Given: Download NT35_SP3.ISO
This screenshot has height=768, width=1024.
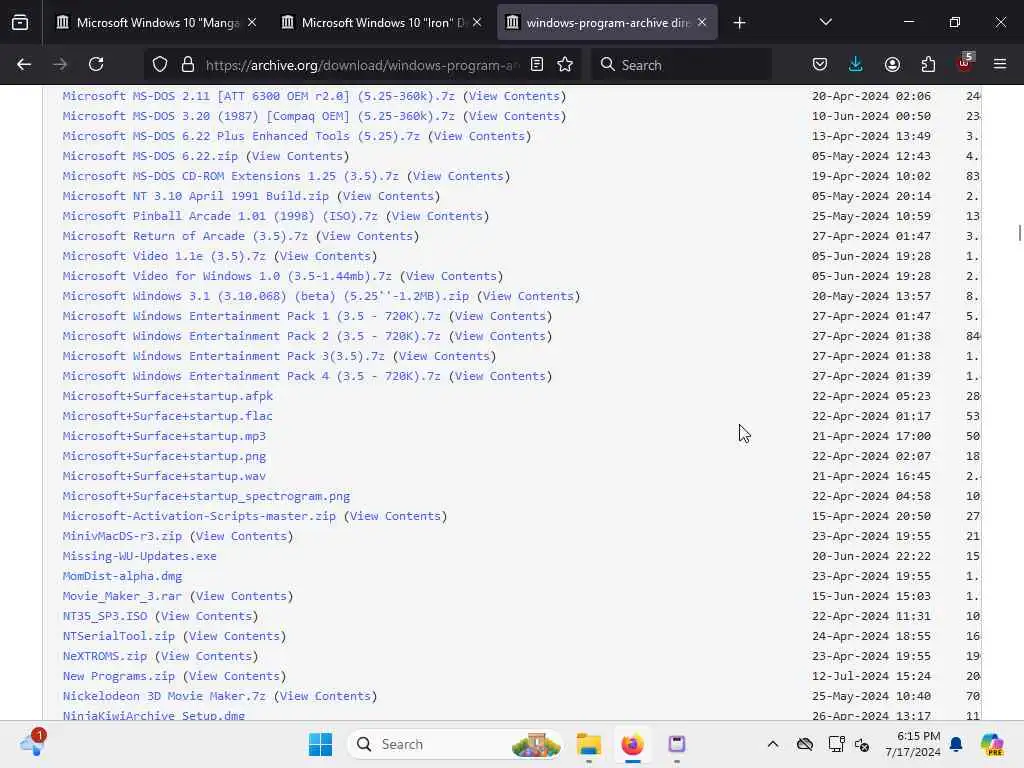Looking at the screenshot, I should (104, 616).
